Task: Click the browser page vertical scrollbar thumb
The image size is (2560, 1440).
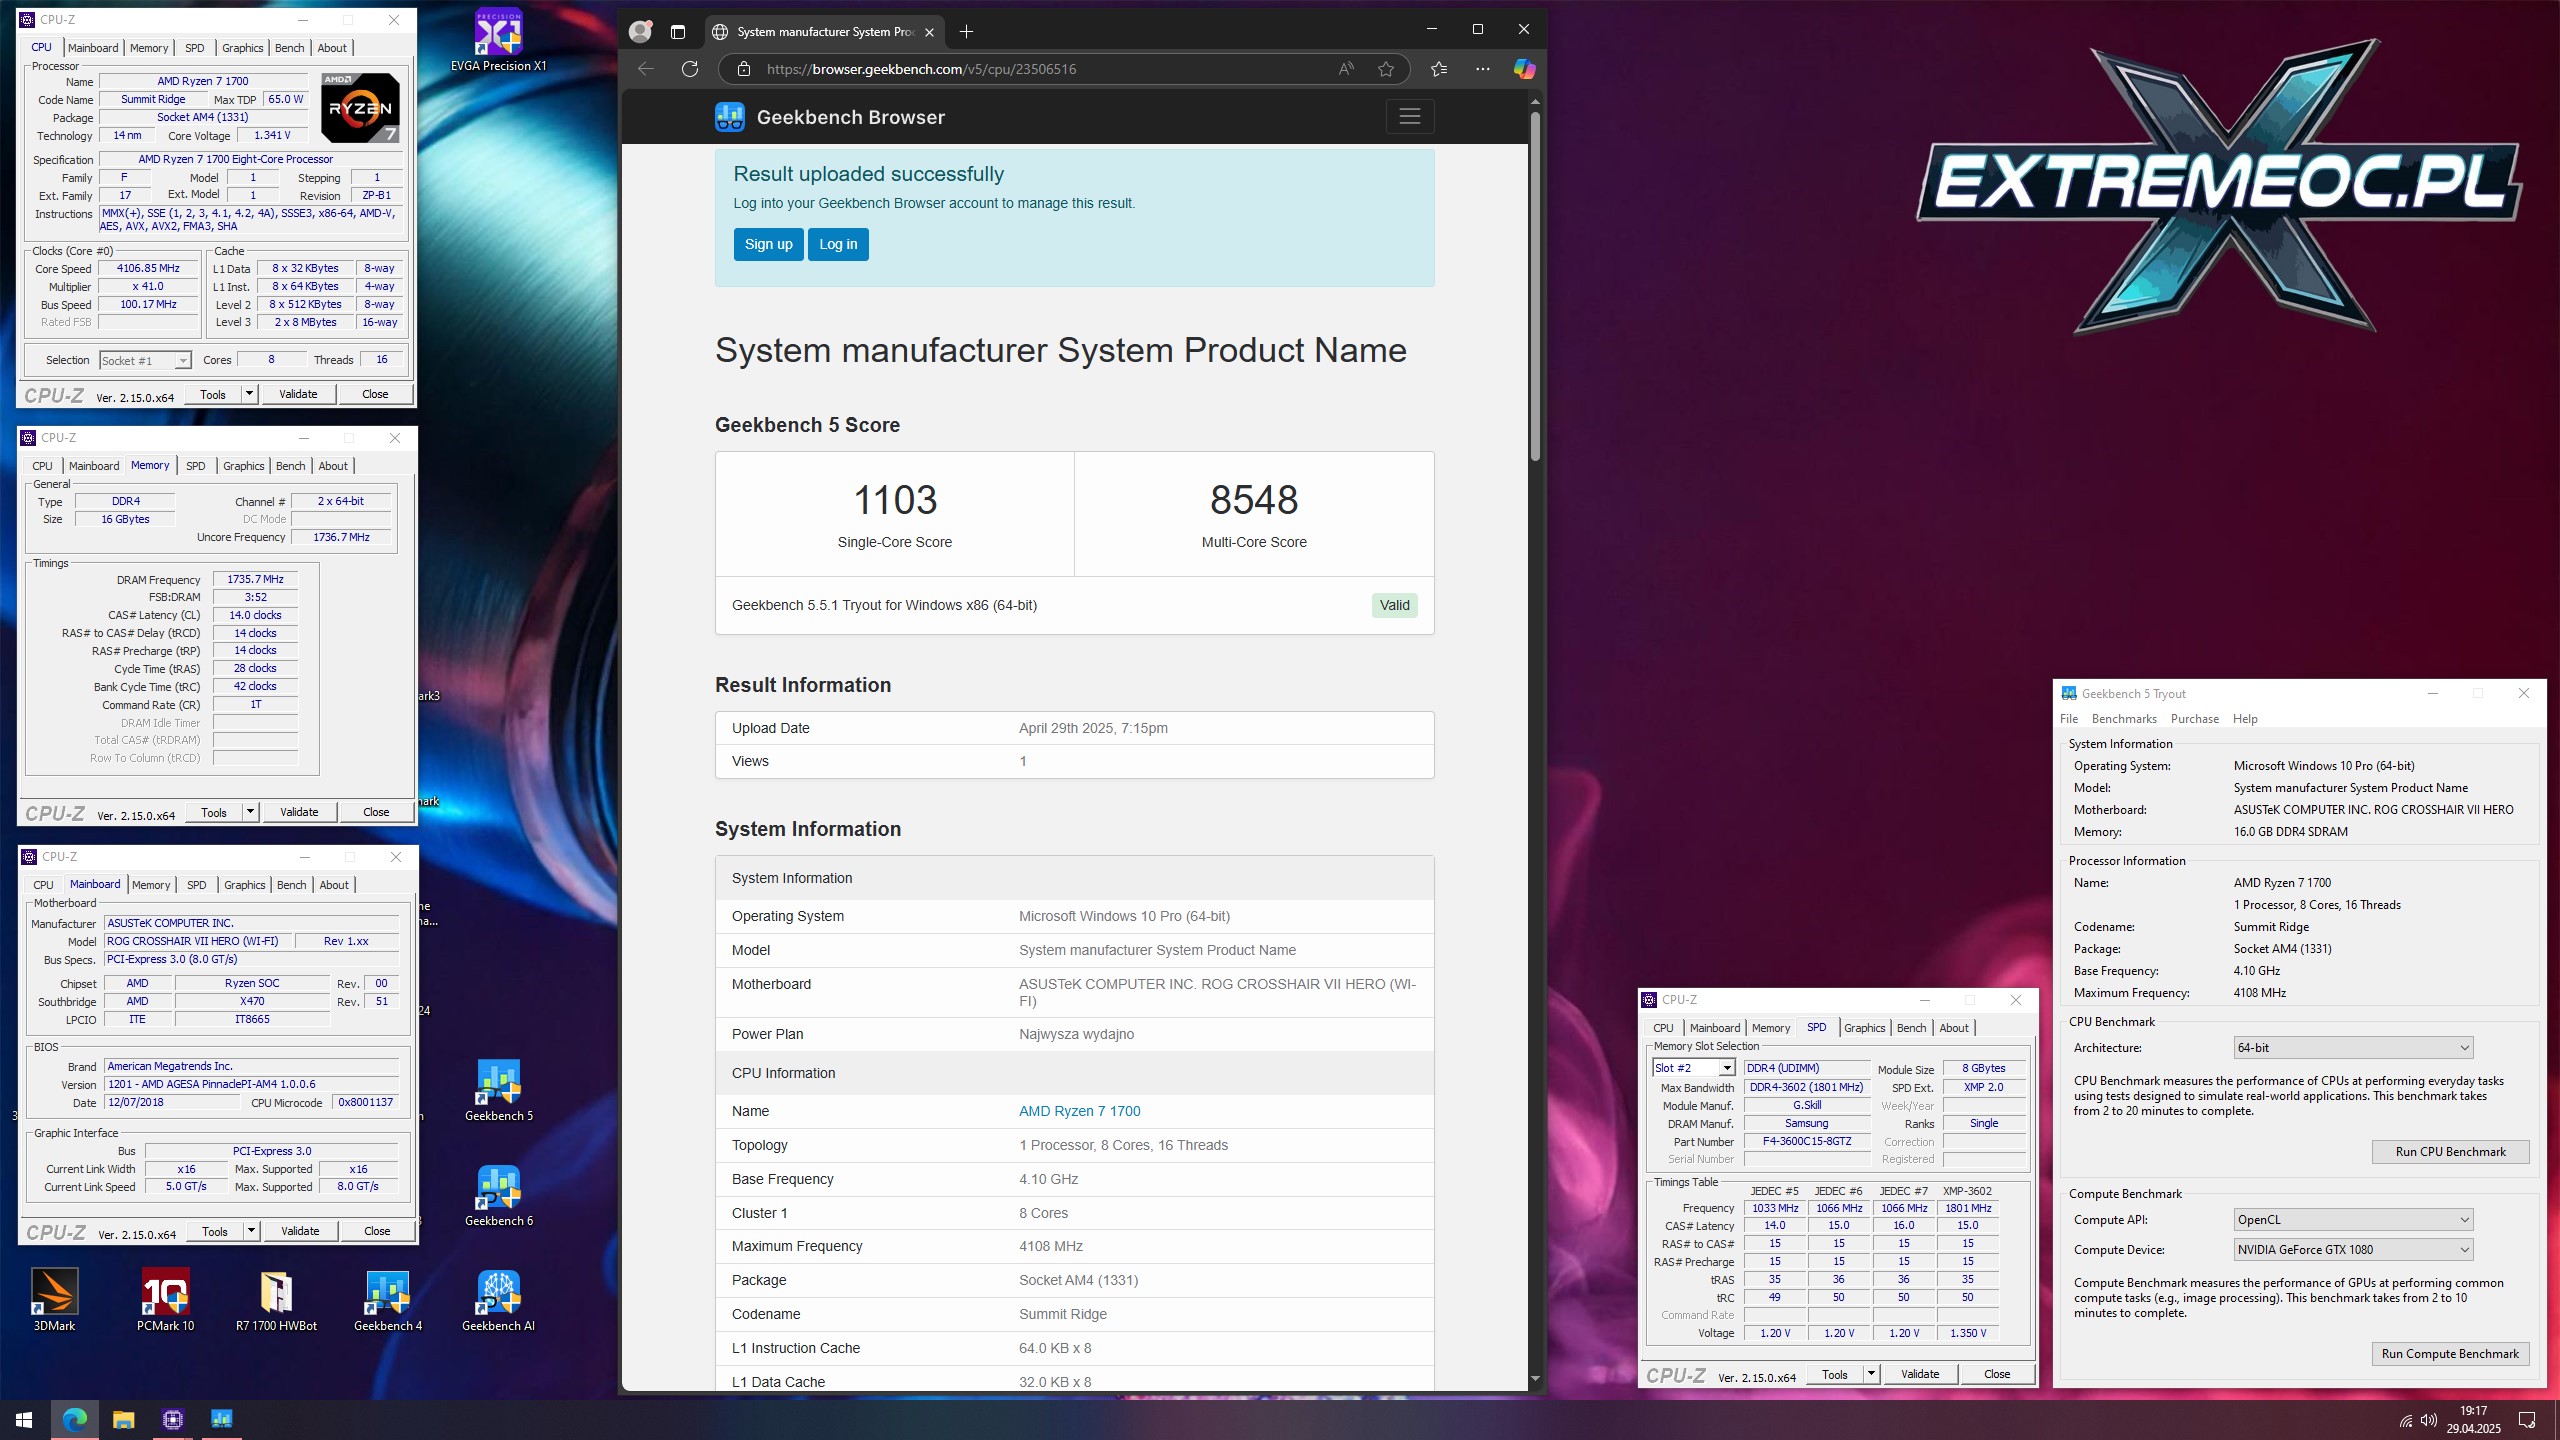Action: 1535,285
